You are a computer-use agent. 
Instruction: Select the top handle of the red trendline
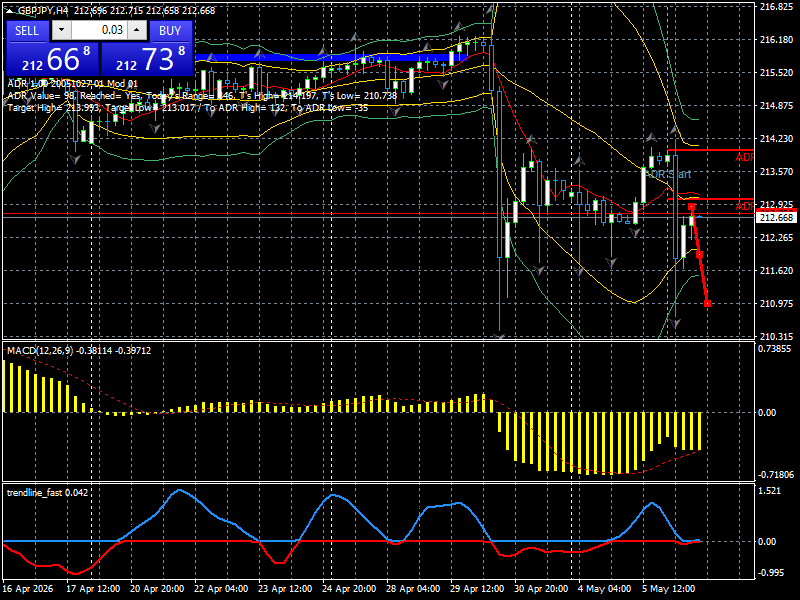[691, 207]
